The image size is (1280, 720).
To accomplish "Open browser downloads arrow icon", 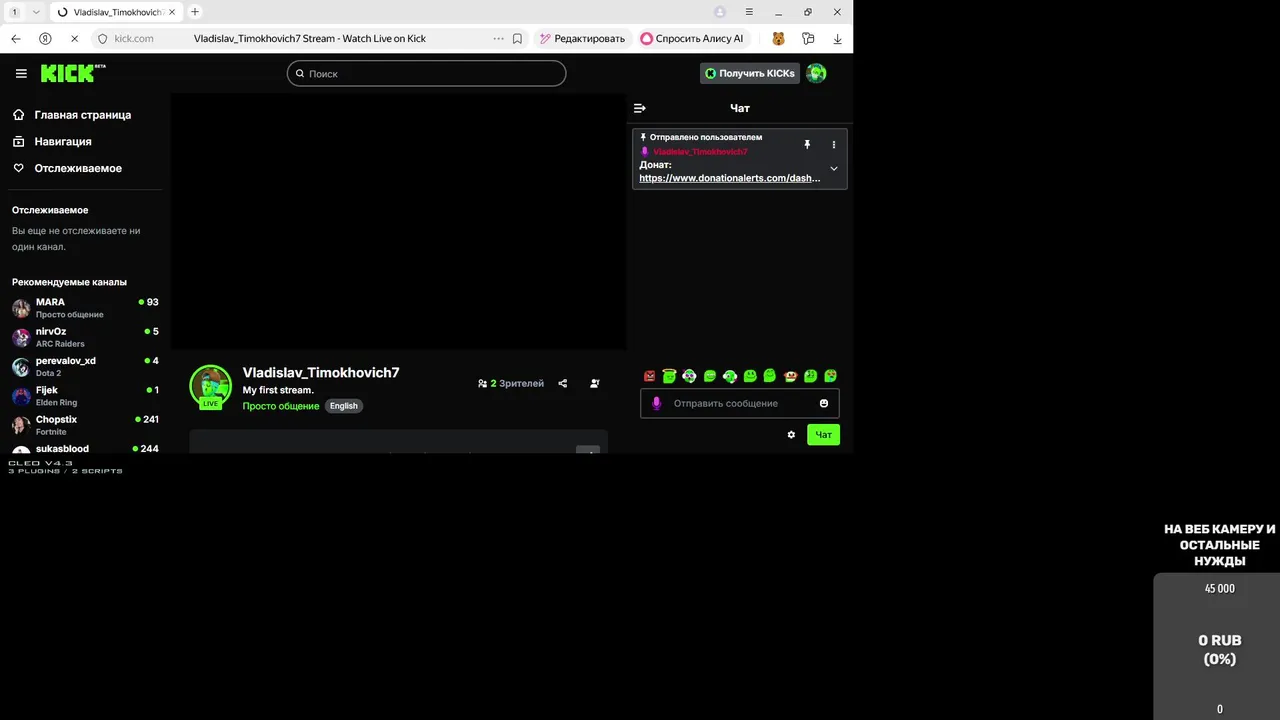I will click(x=837, y=38).
